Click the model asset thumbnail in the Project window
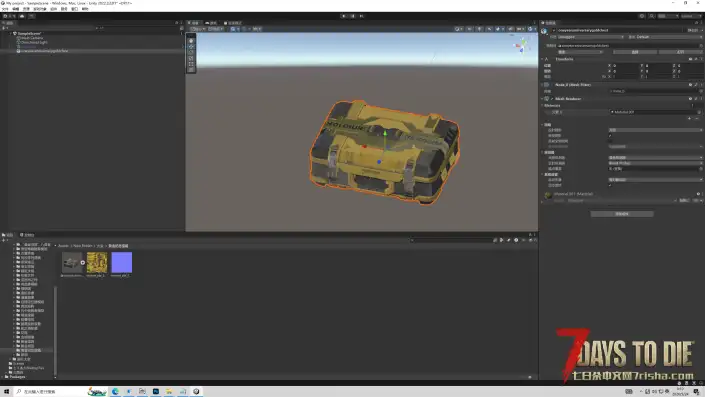Screen dimensions: 705x397 [71, 263]
